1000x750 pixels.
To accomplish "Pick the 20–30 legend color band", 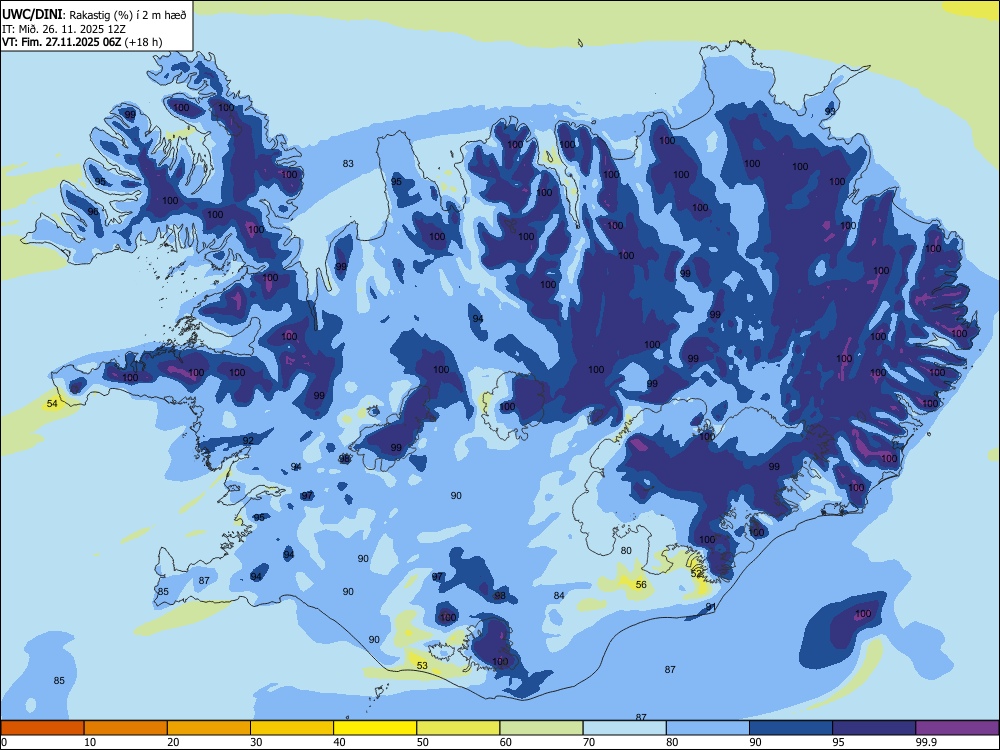I will point(209,728).
